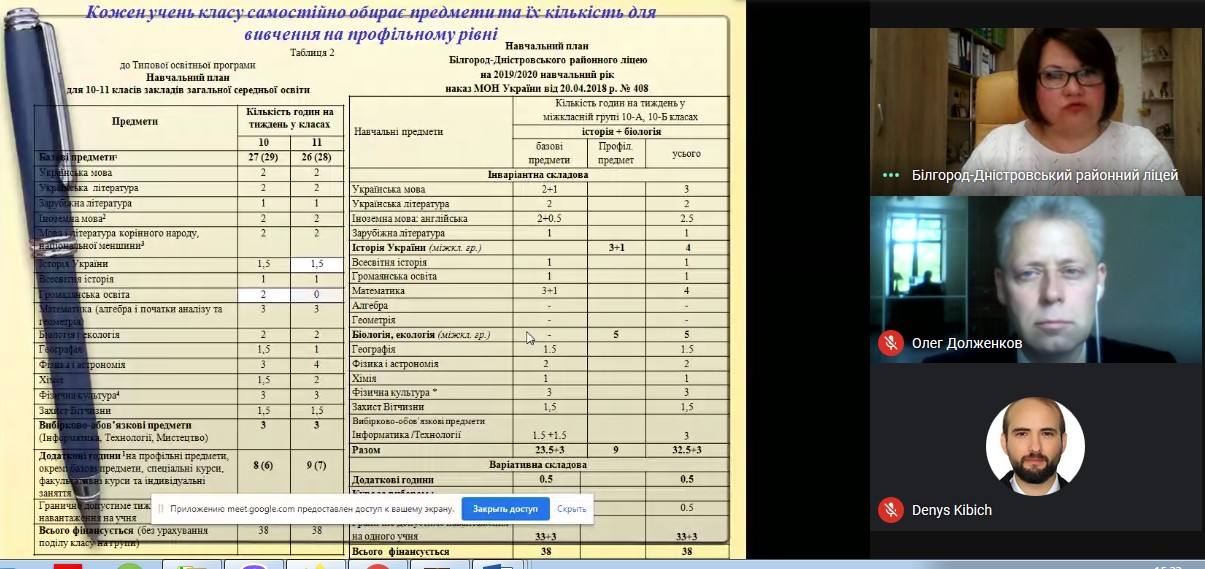
Task: Click Denys Kibich's round profile avatar
Action: 1035,446
